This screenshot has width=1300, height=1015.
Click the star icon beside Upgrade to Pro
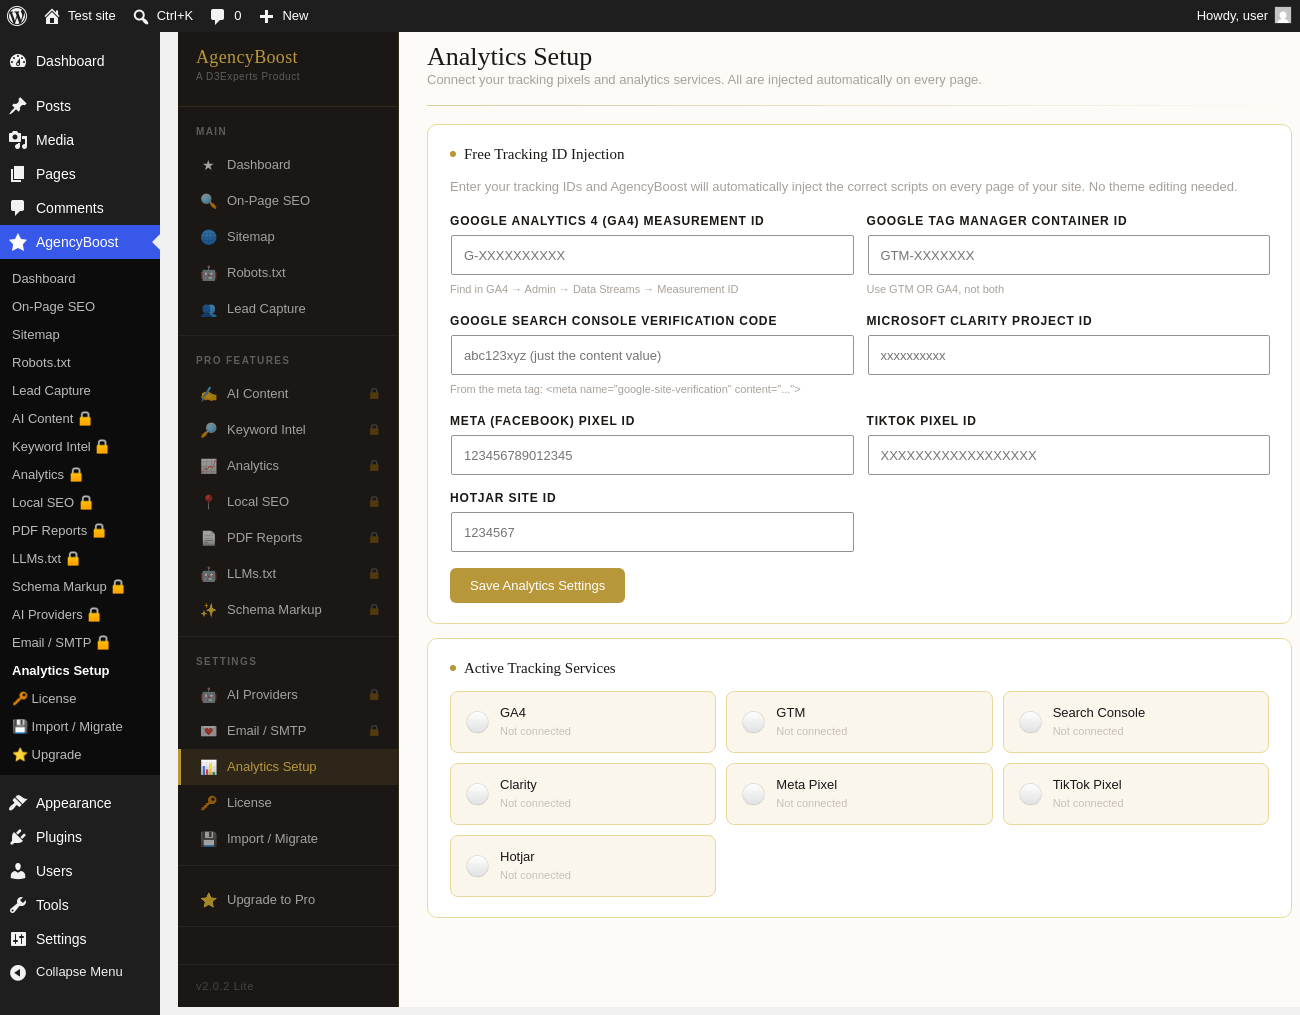(x=208, y=900)
